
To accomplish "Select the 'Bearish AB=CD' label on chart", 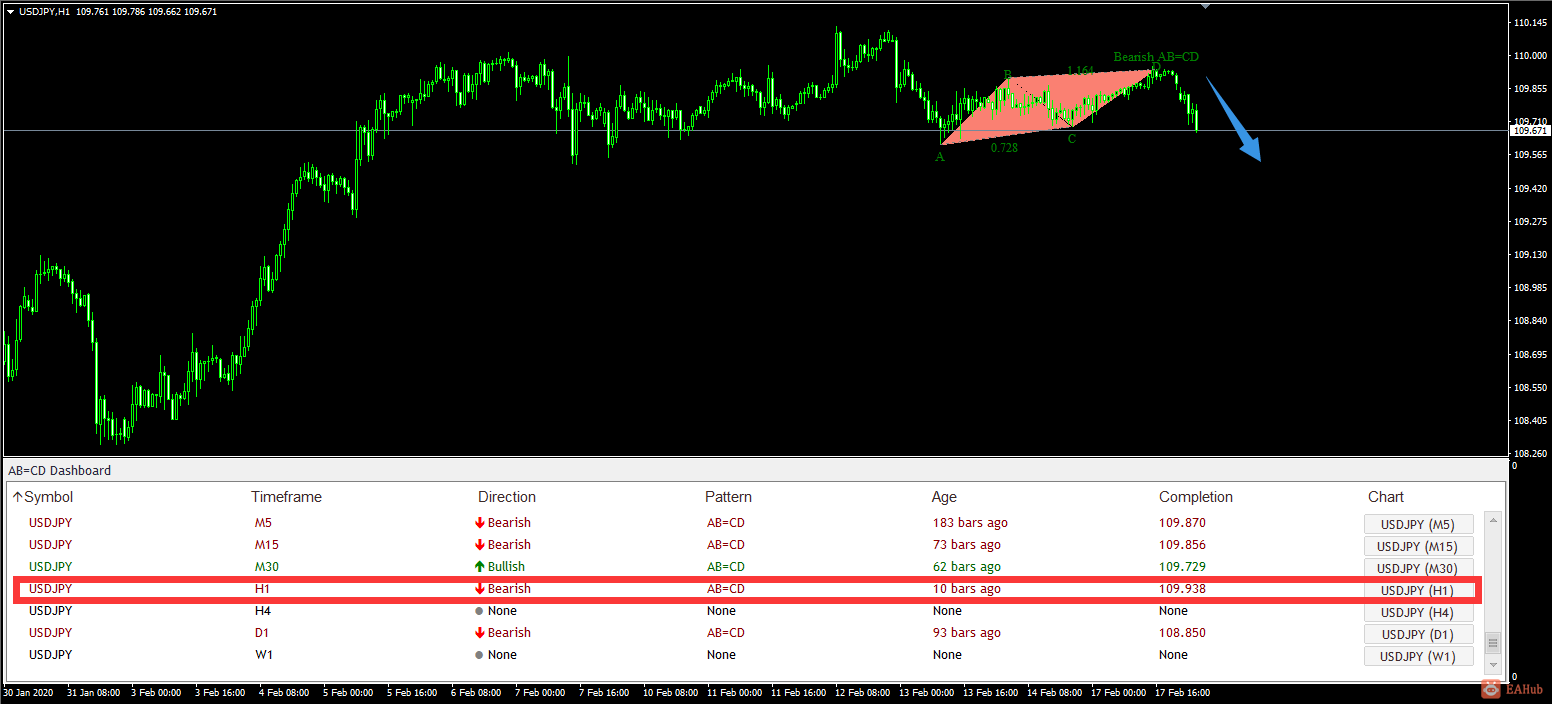I will 1156,57.
